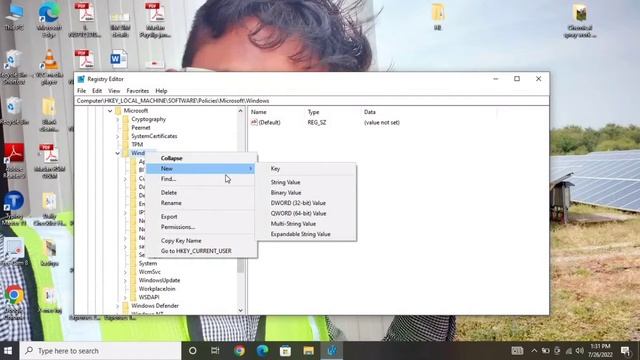Open the File menu

[x=82, y=91]
